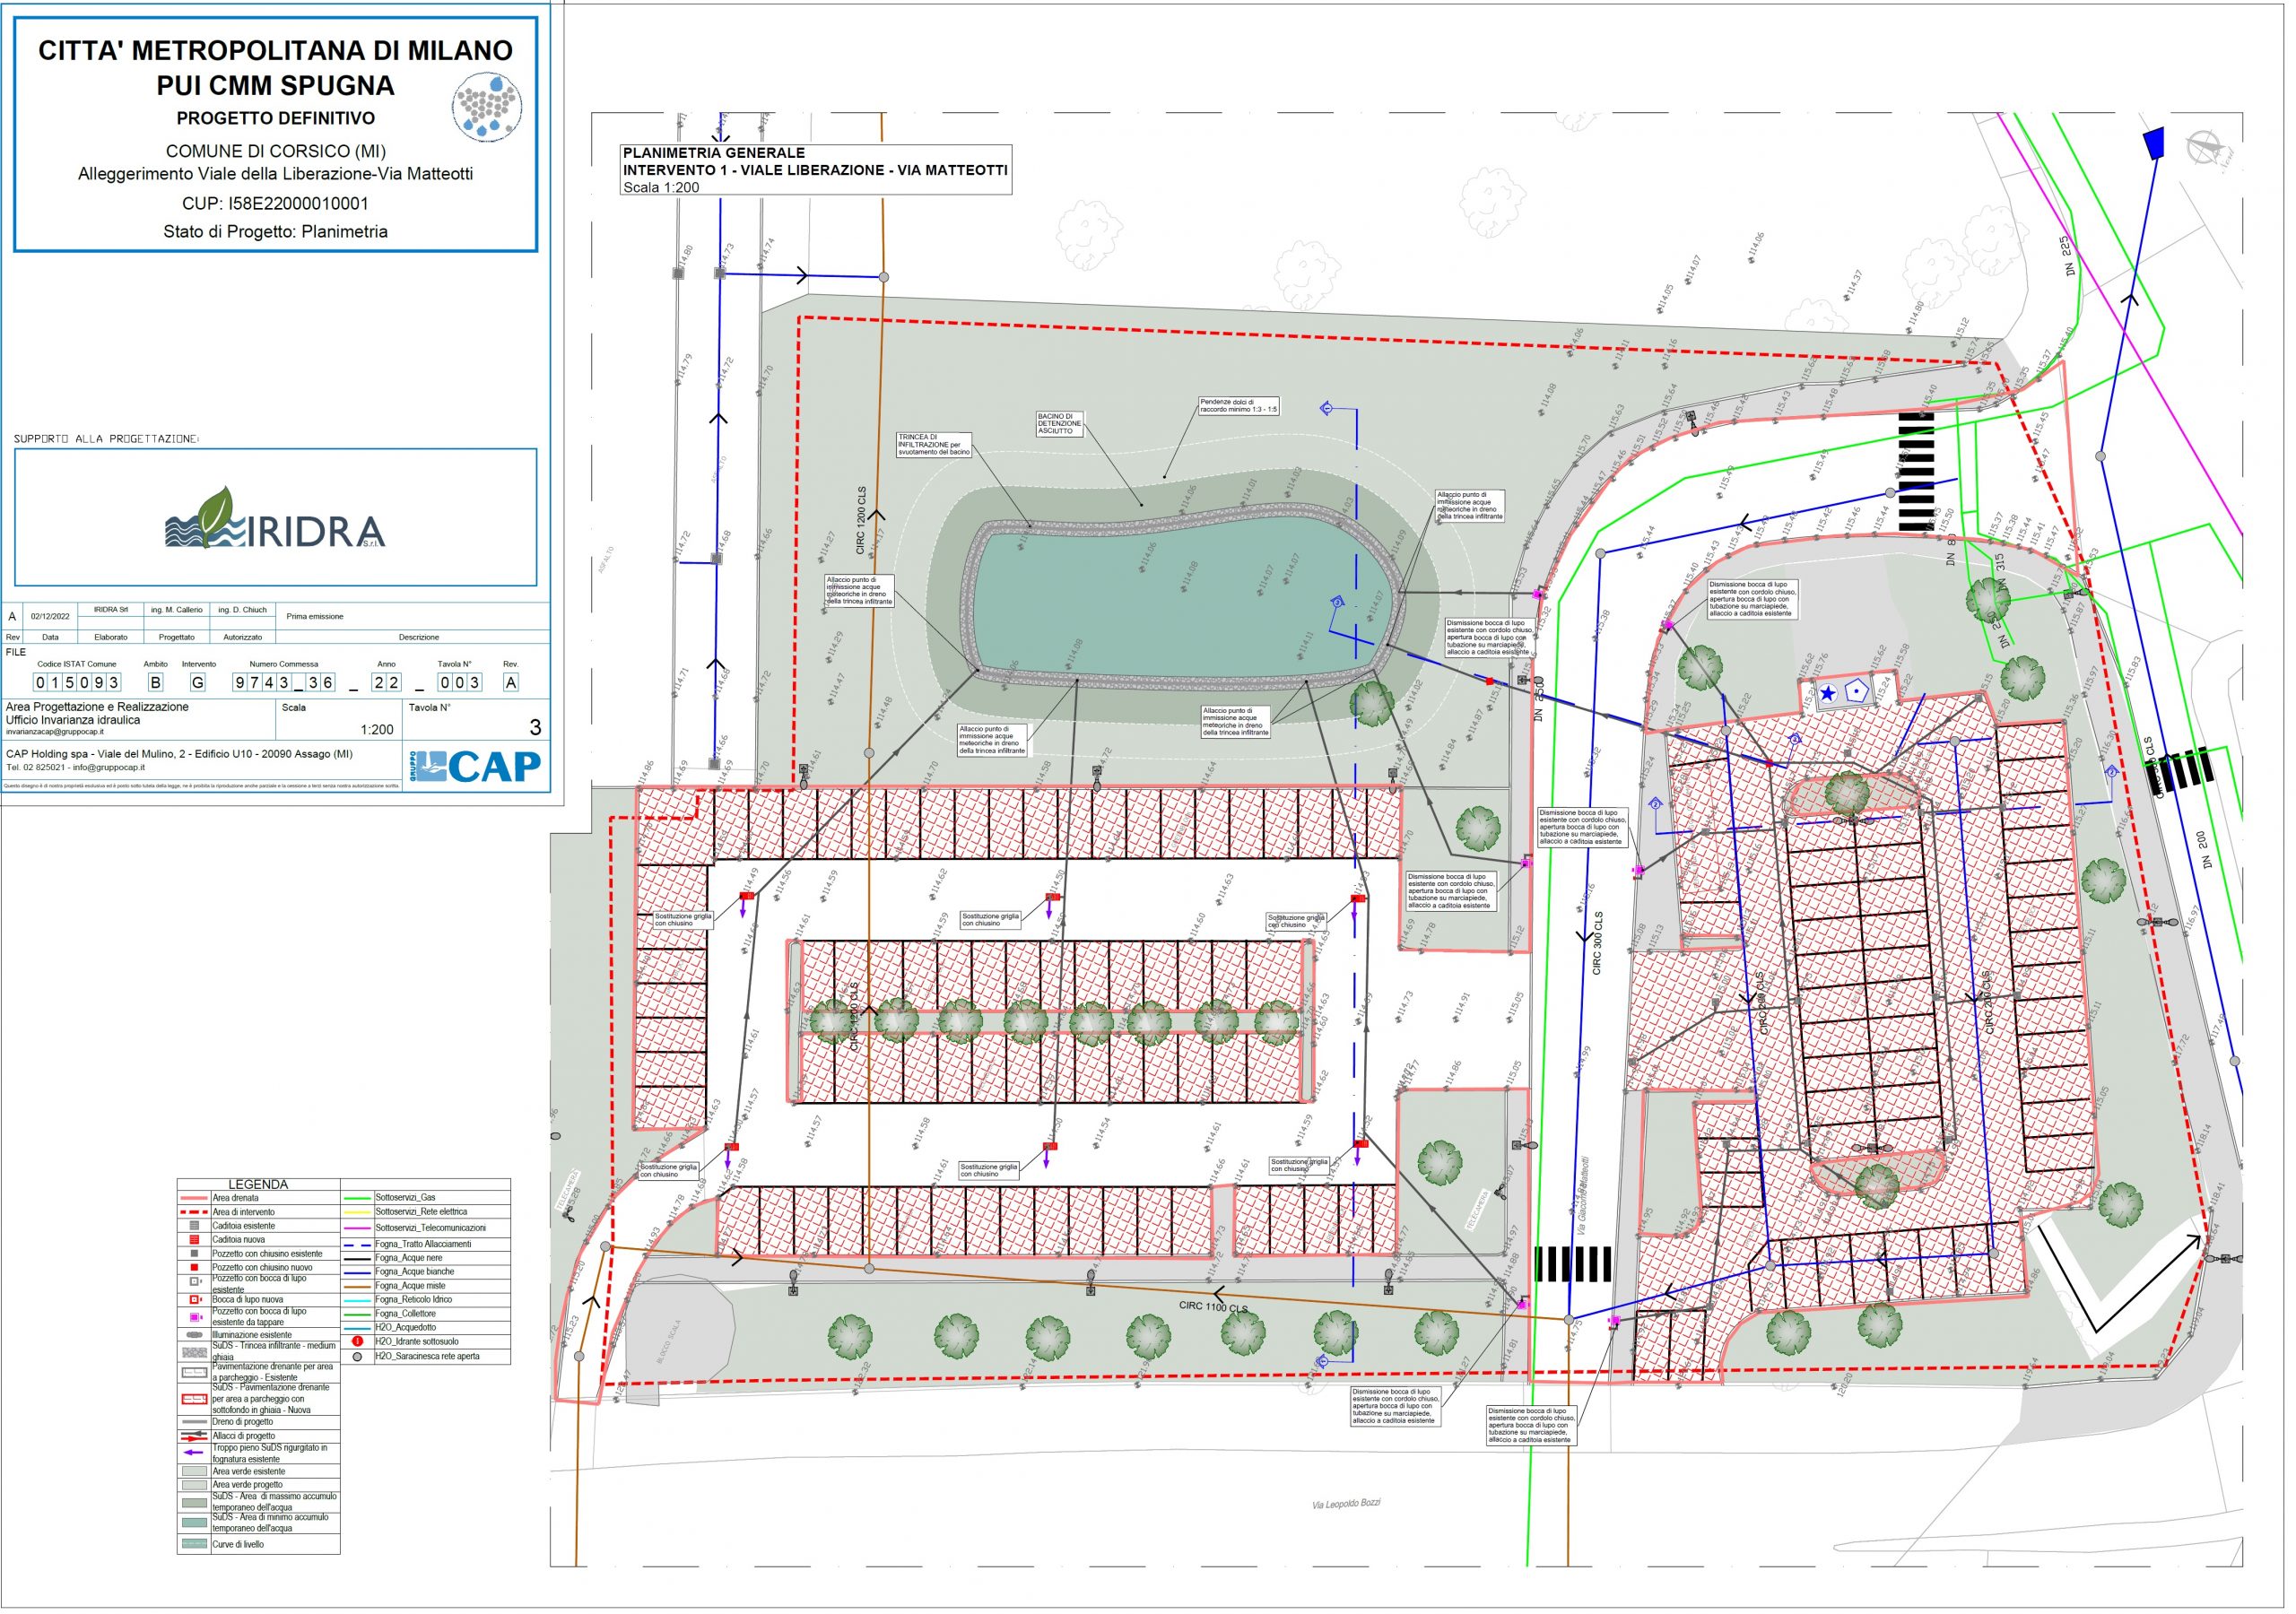Click the teal minimum accumulation legend swatch

195,1523
